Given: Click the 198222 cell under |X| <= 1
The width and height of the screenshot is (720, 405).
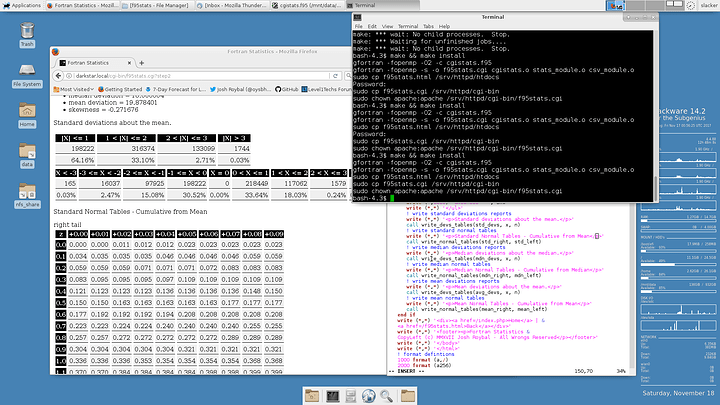Looking at the screenshot, I should pos(75,149).
